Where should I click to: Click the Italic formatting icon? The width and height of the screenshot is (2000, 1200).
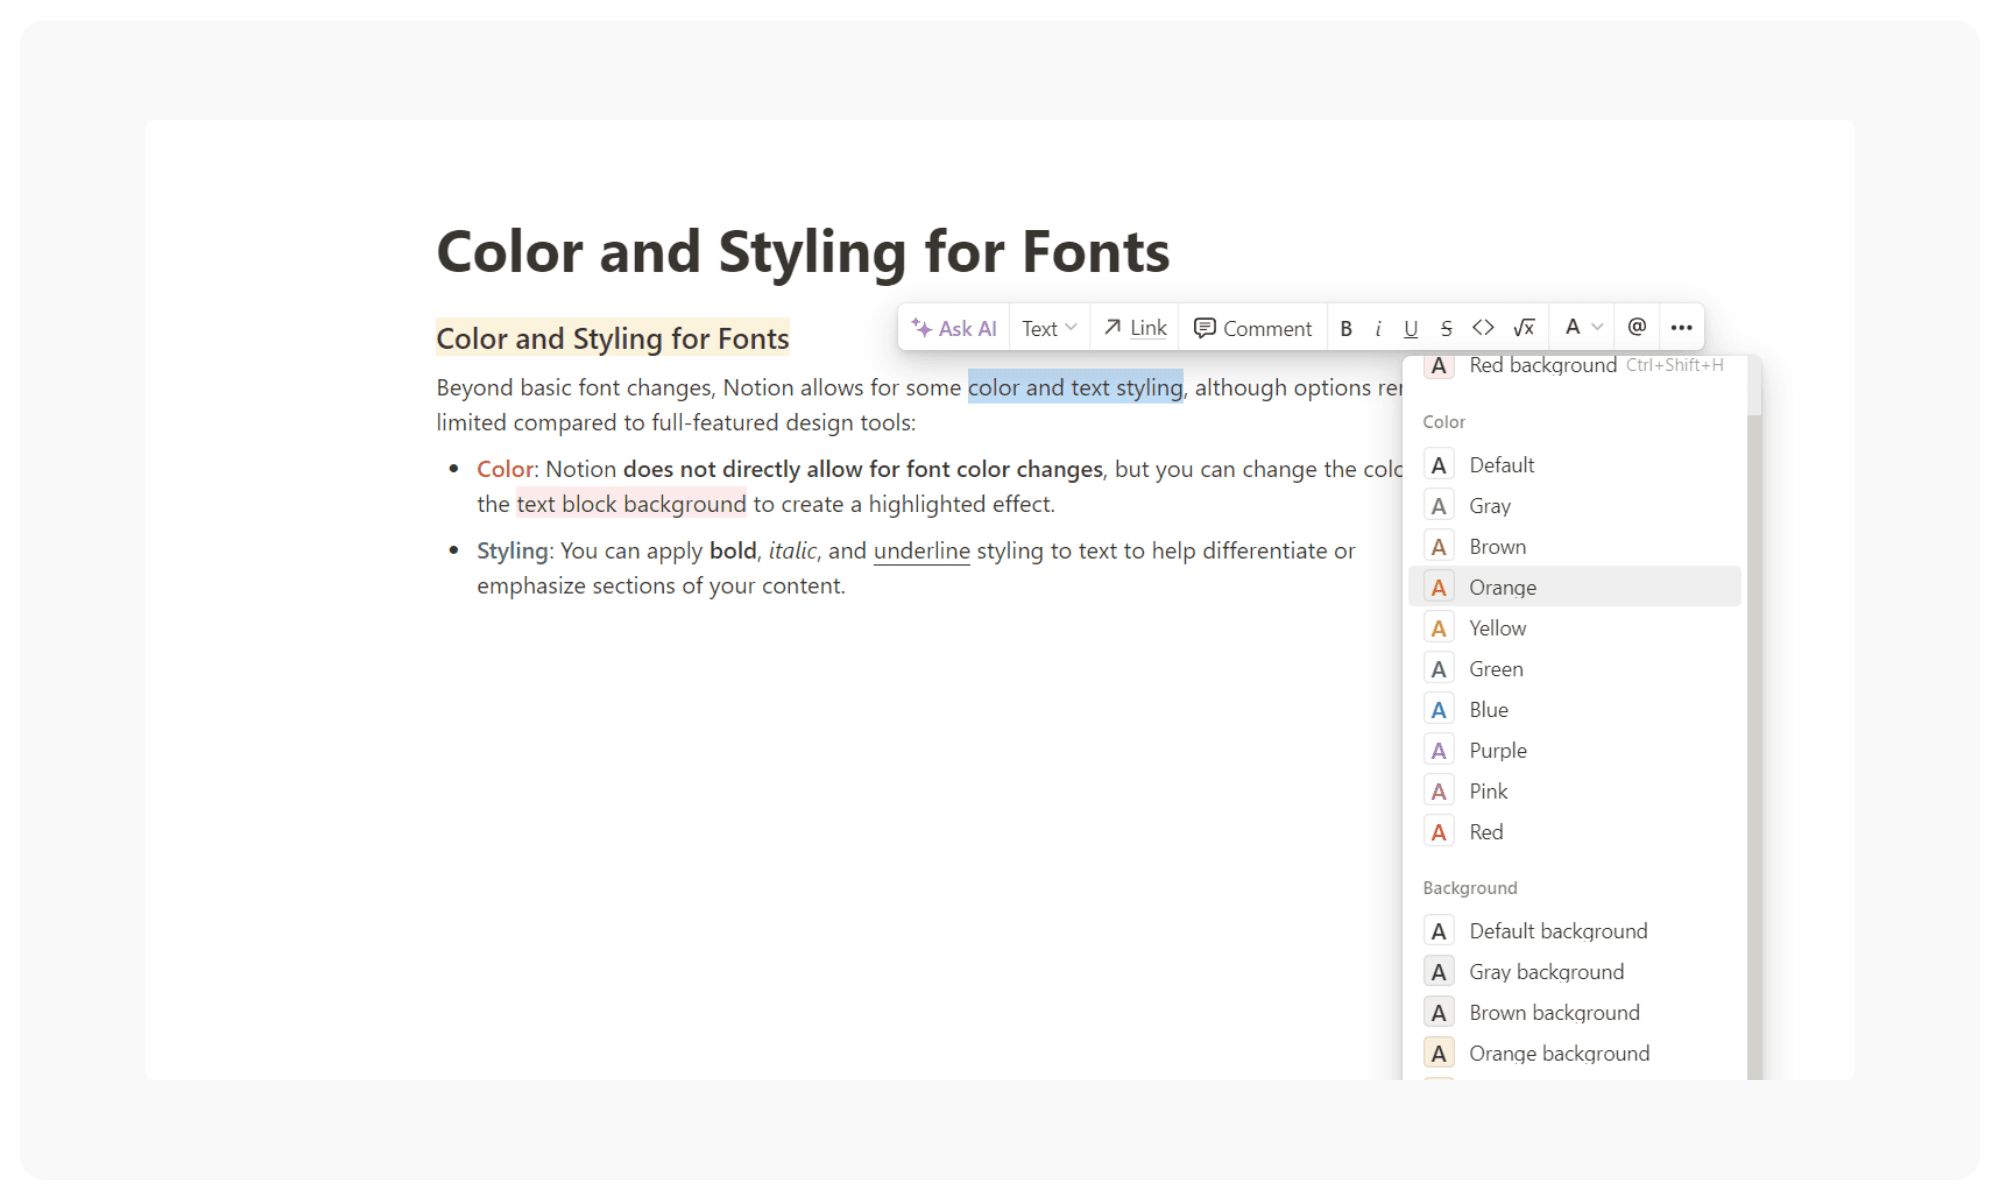[x=1377, y=327]
